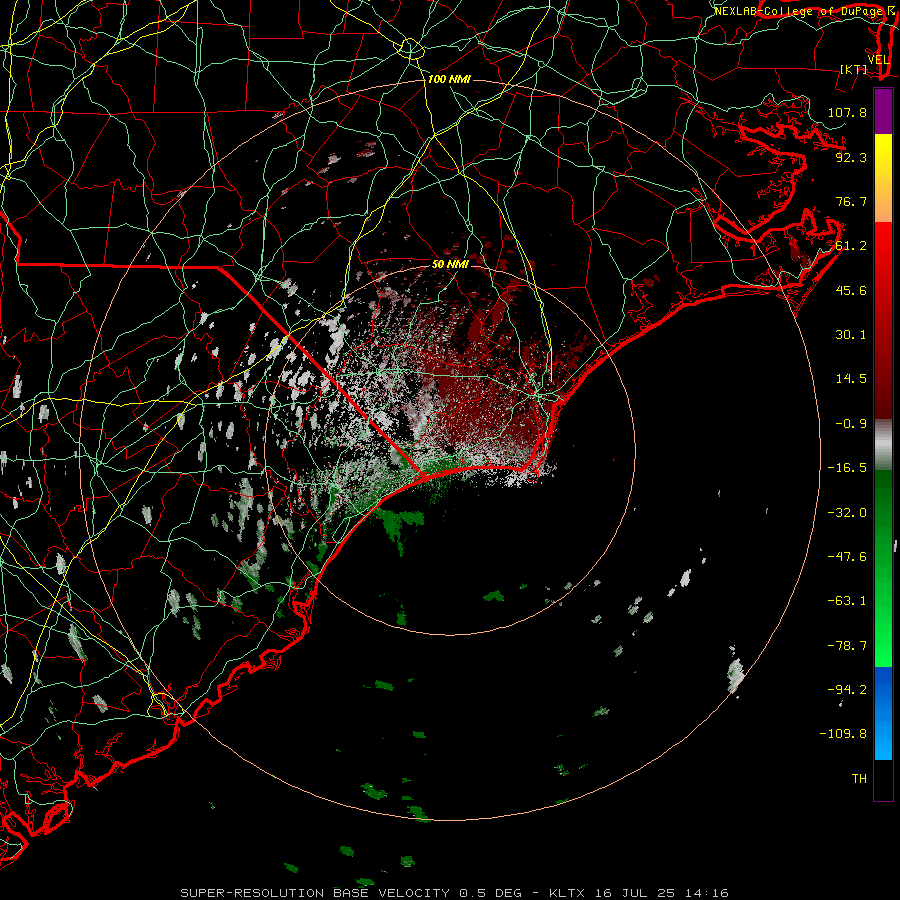Select the -47.6 velocity scale value

(847, 557)
